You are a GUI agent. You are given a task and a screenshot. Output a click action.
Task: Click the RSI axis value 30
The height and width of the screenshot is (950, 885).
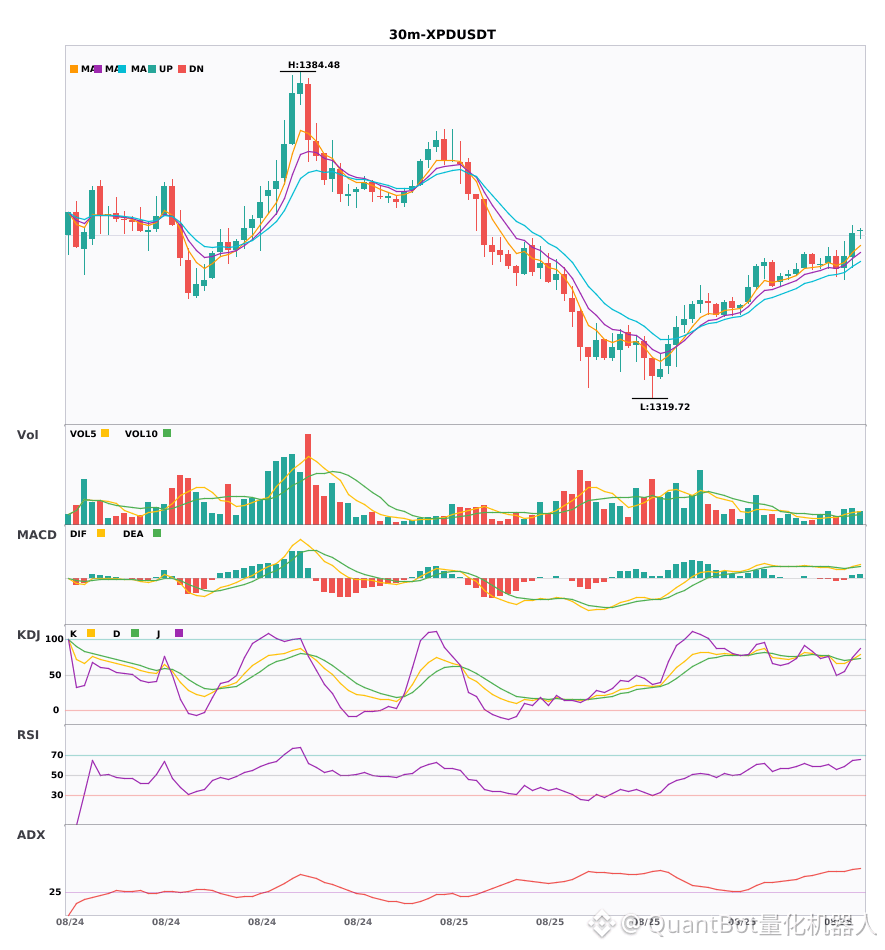click(57, 795)
